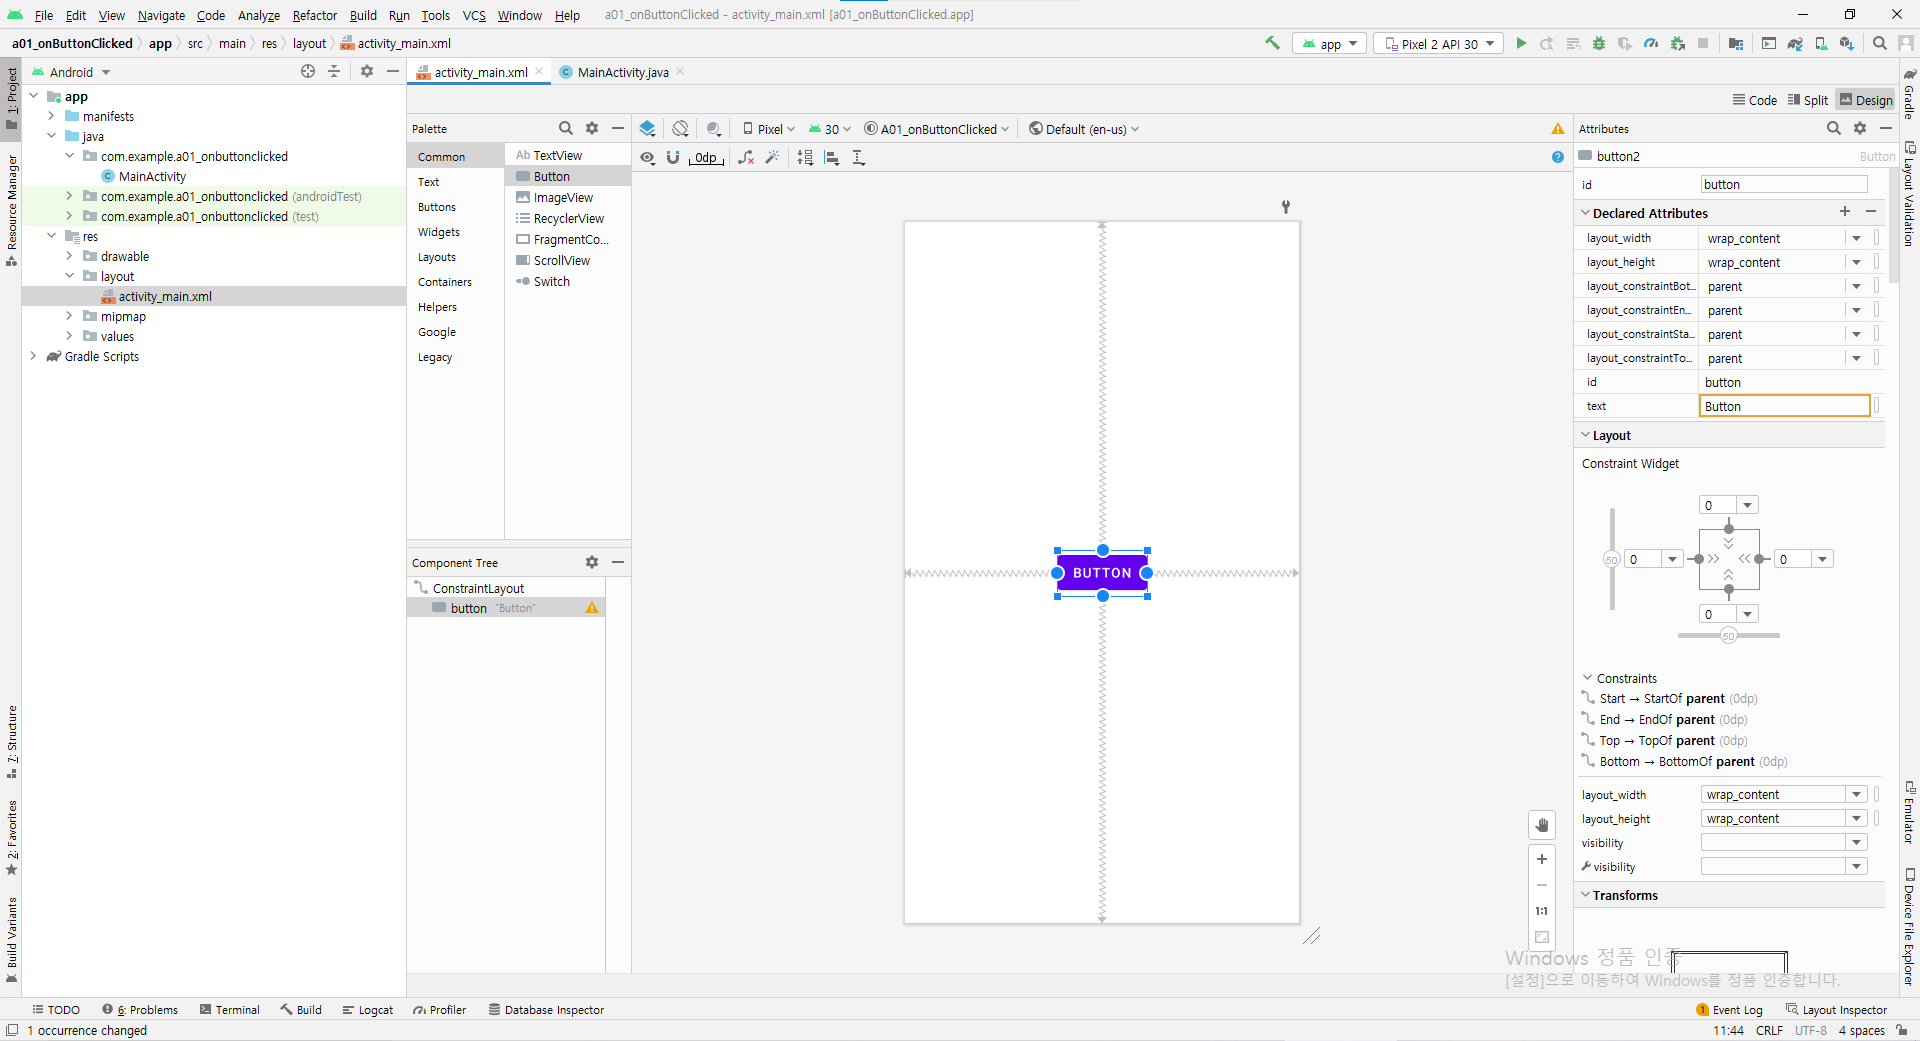Search attributes with the magnifier icon
The image size is (1920, 1041).
pos(1834,128)
